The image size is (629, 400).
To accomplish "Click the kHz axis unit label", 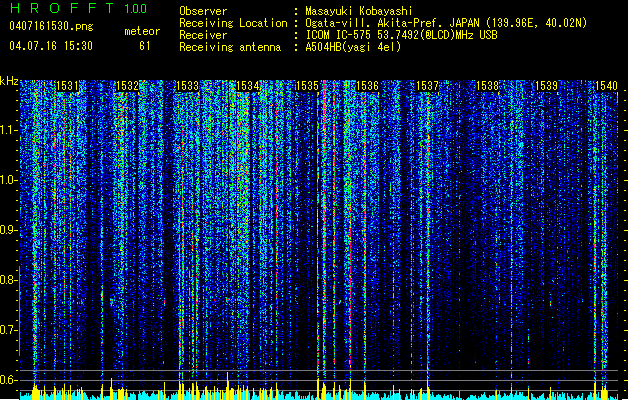I will [x=9, y=81].
